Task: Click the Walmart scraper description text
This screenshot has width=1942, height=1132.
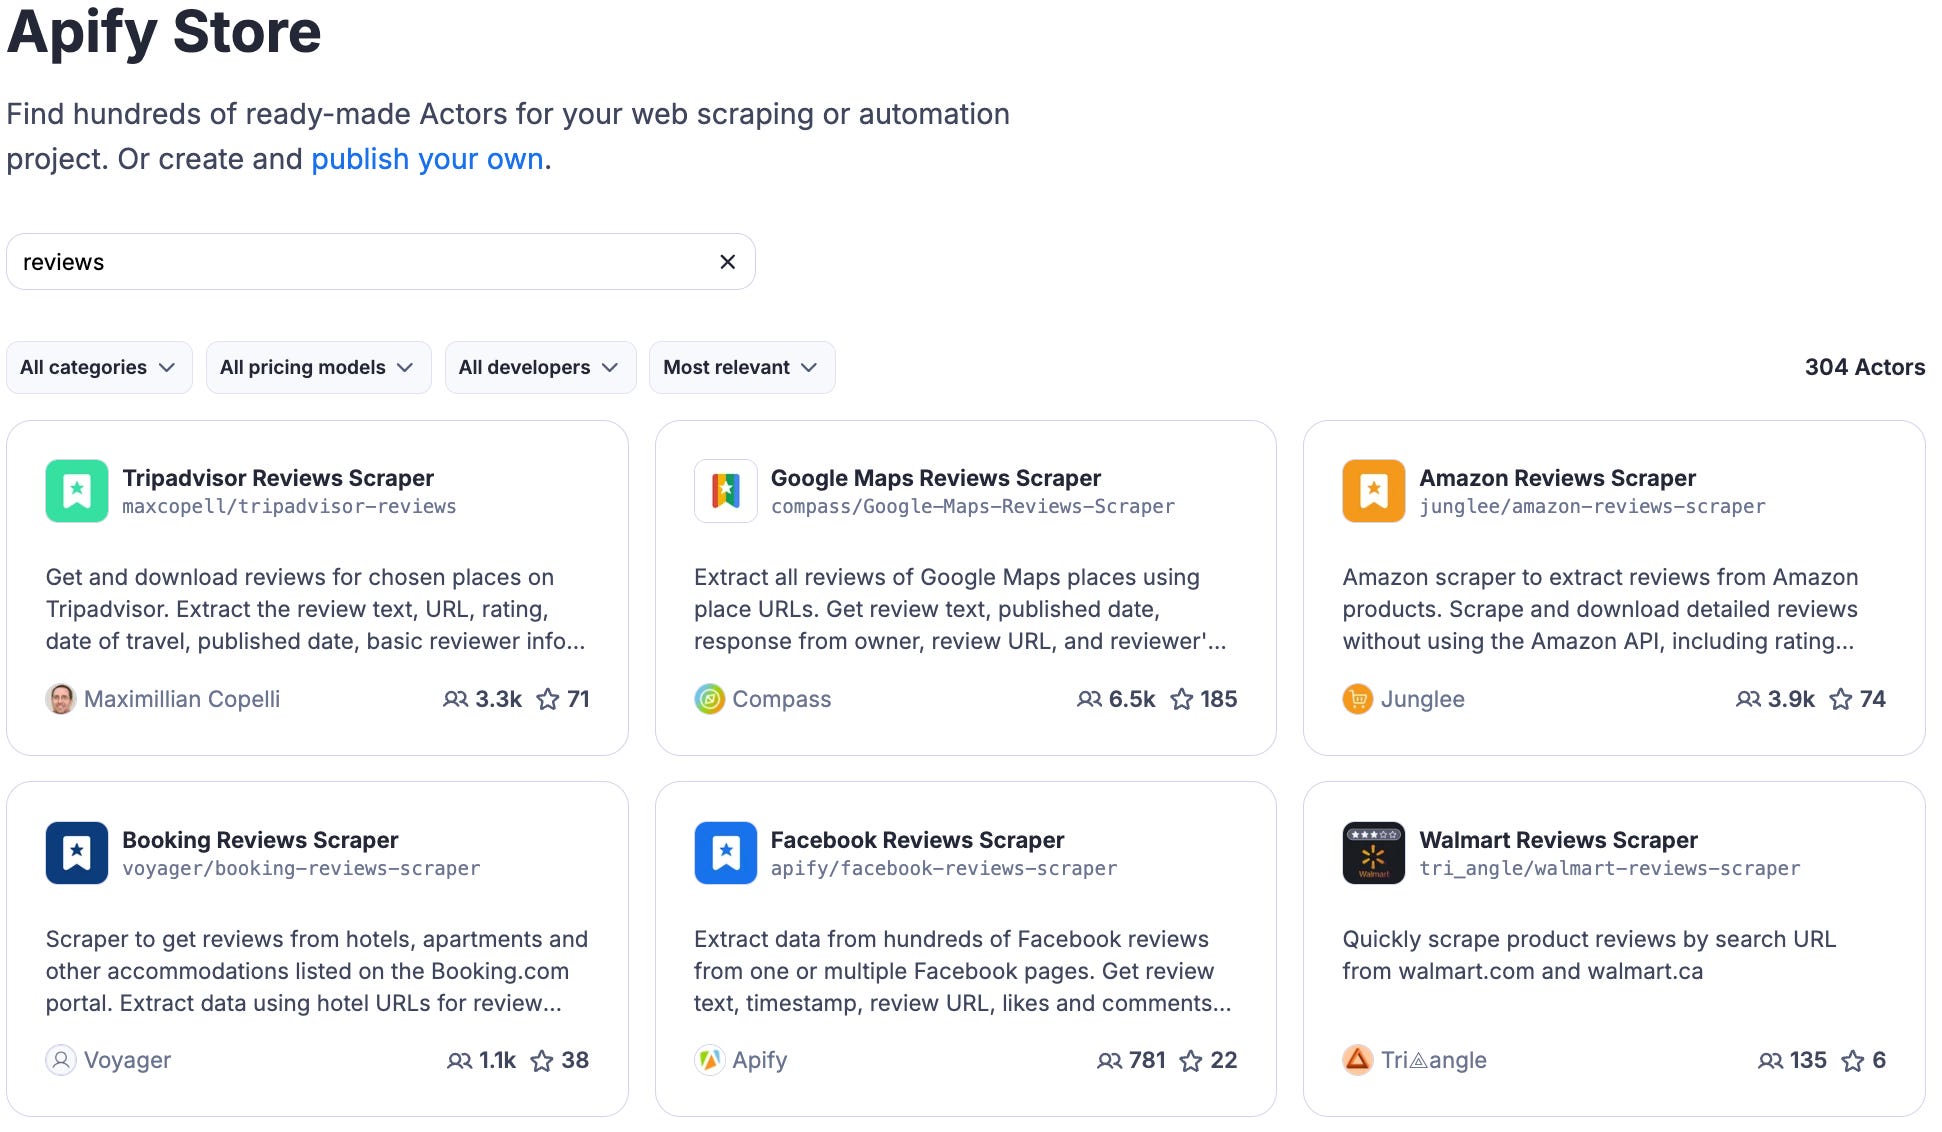Action: 1589,955
